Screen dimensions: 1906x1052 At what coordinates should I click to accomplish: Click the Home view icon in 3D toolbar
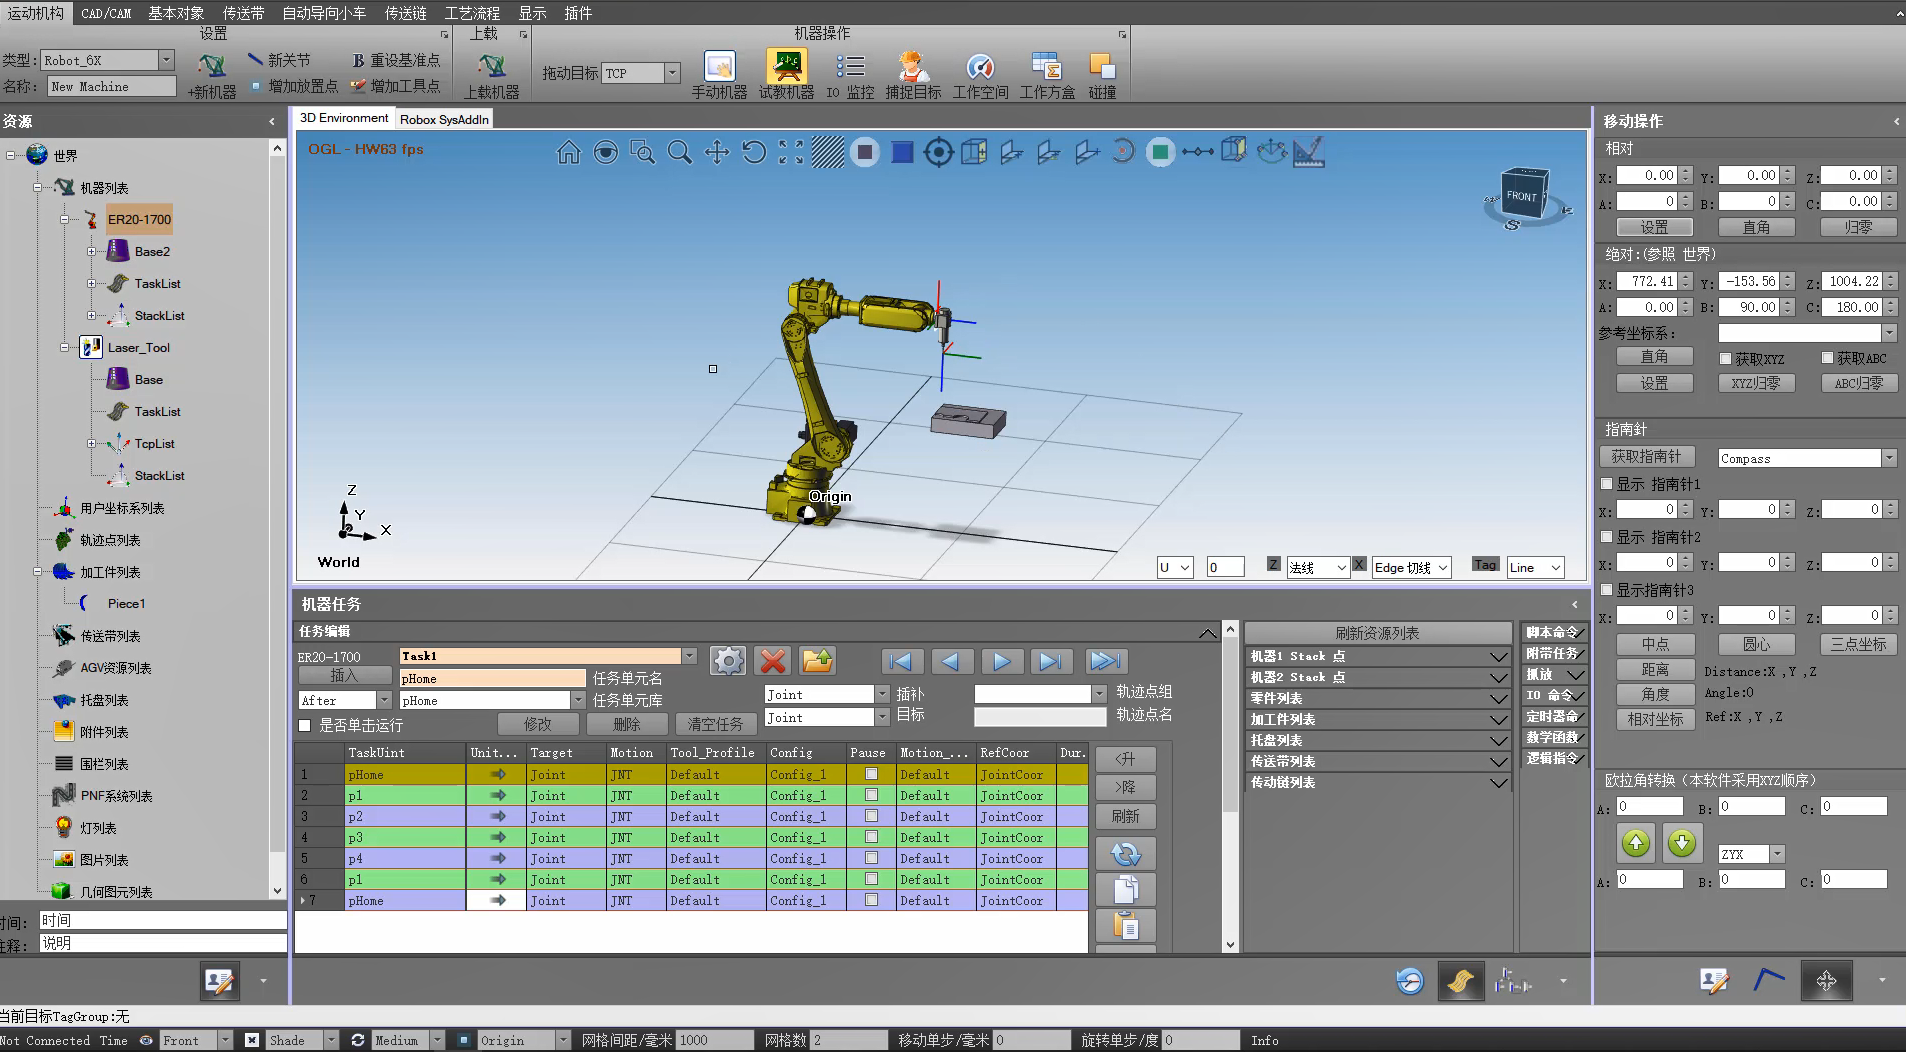pyautogui.click(x=568, y=152)
